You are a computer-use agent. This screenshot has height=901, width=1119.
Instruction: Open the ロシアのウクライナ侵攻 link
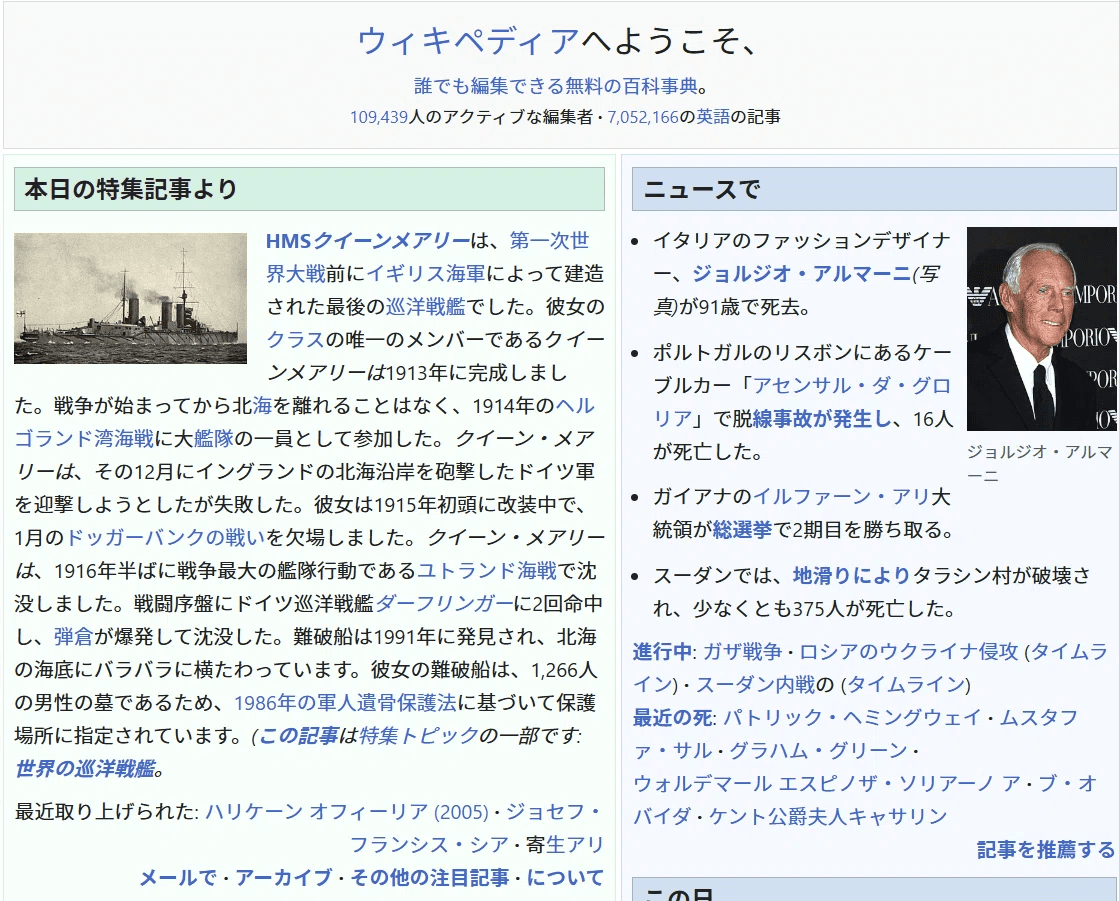[908, 652]
